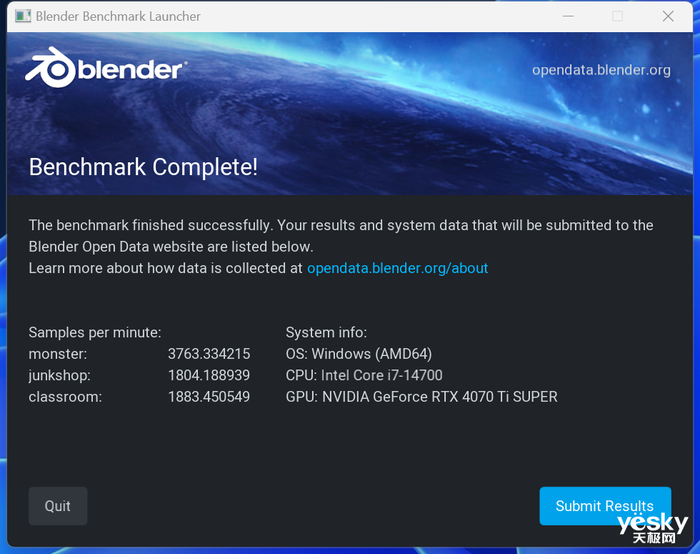Click the Submit Results button
700x554 pixels.
[605, 506]
